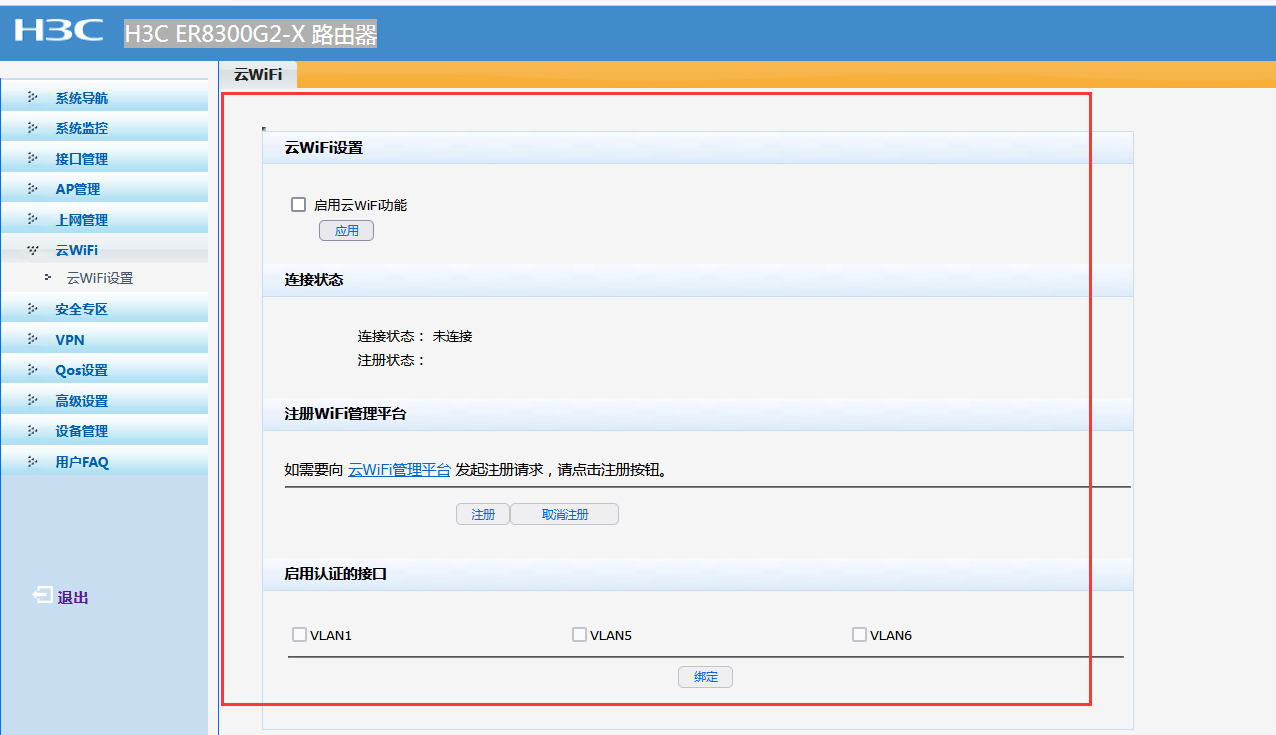This screenshot has height=735, width=1276.
Task: Click the H3C ER8300G2-X 路由器 title
Action: pos(251,34)
